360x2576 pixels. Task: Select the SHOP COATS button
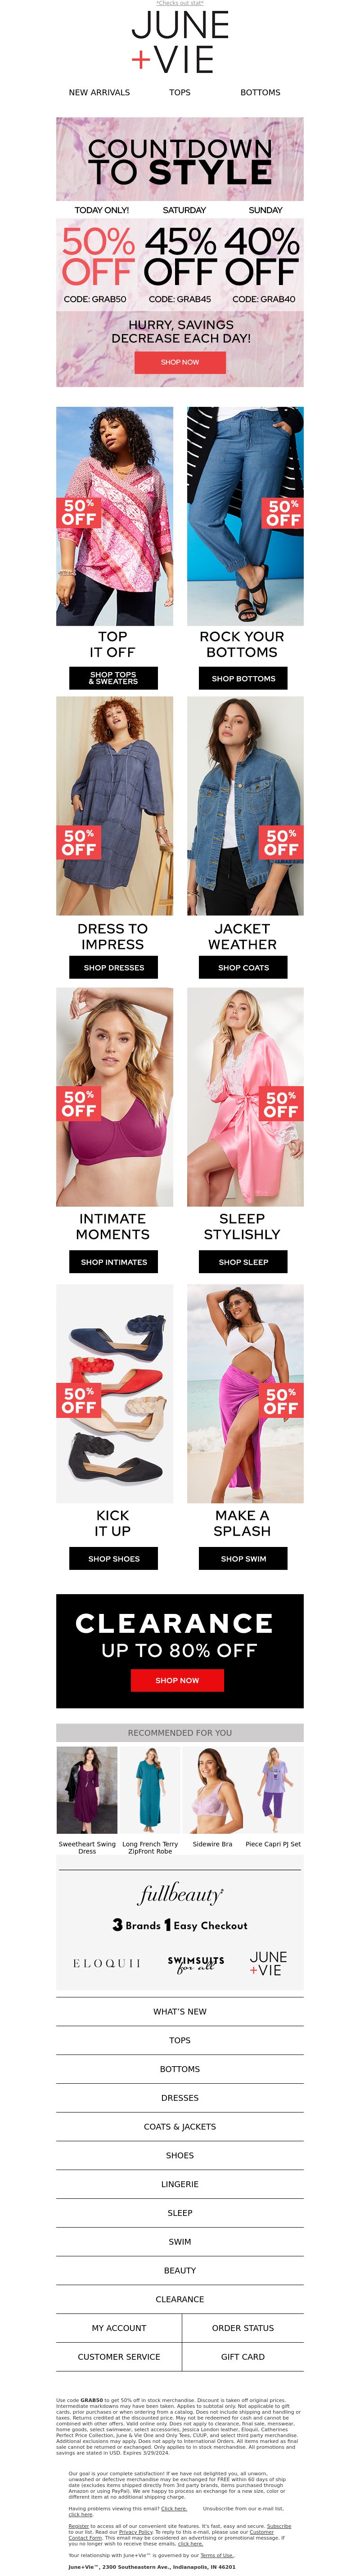point(243,967)
